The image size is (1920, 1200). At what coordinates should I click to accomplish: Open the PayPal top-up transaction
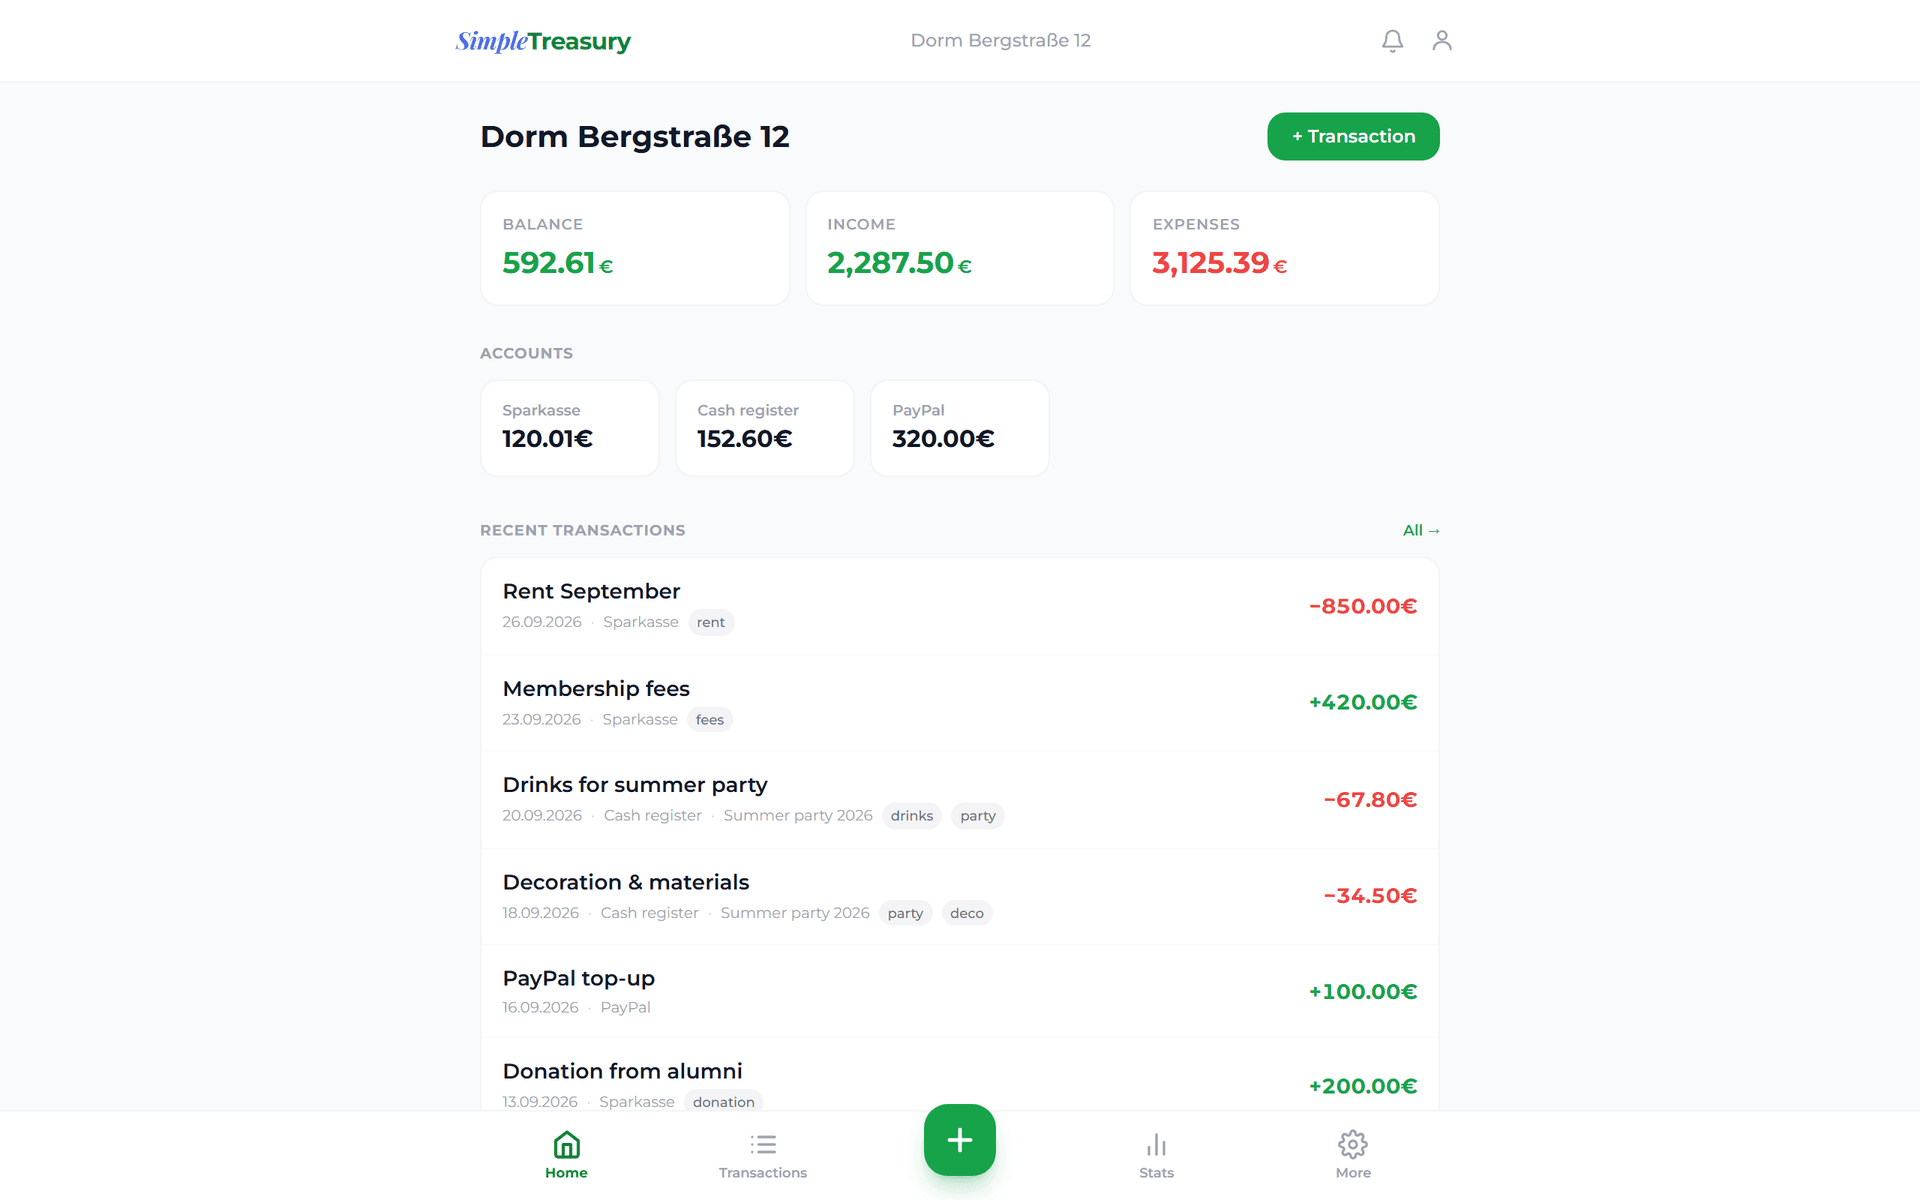[x=960, y=992]
